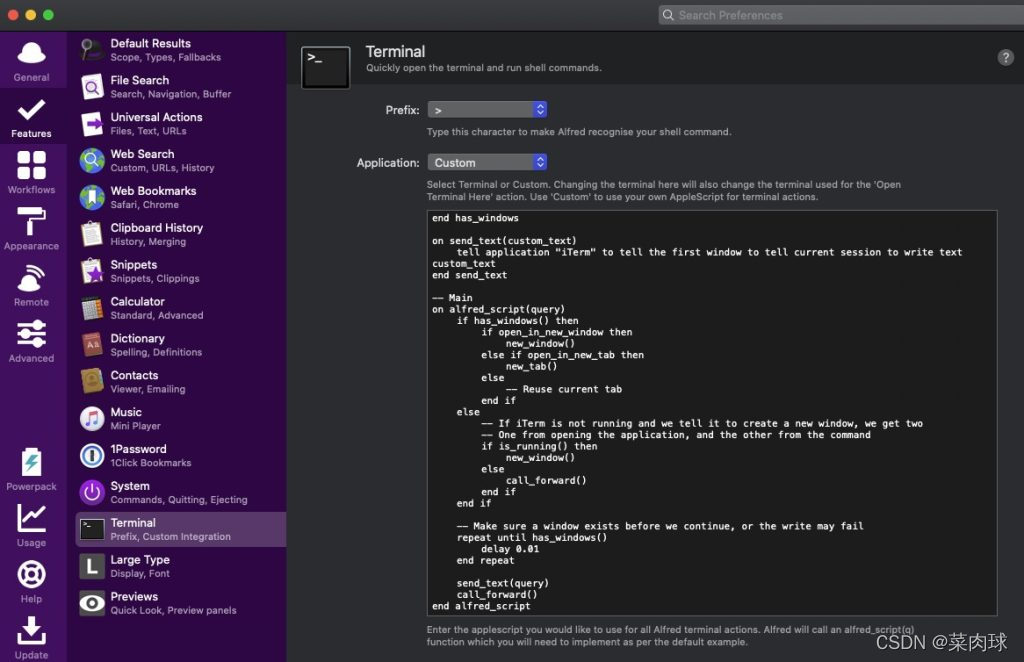Viewport: 1024px width, 662px height.
Task: Select the Large Type L icon
Action: coord(92,566)
